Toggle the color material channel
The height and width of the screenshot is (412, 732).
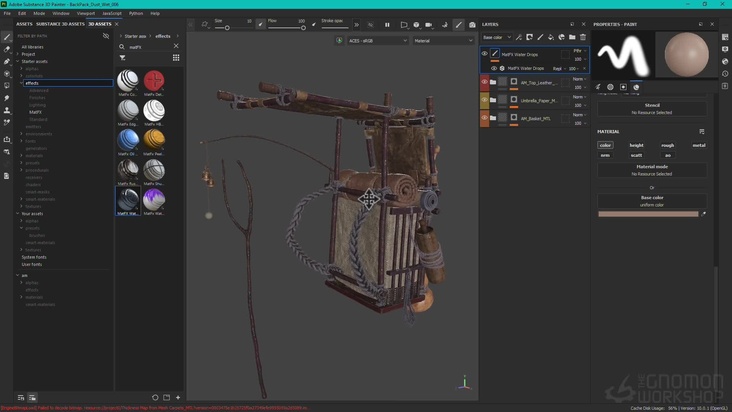tap(605, 145)
